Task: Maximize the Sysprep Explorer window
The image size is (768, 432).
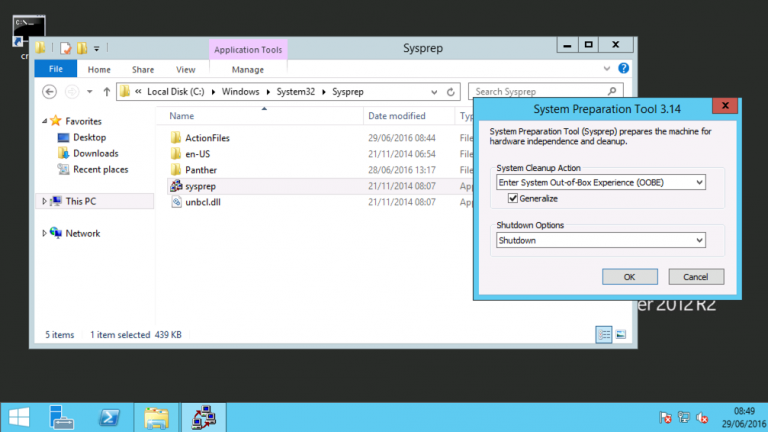Action: [x=588, y=45]
